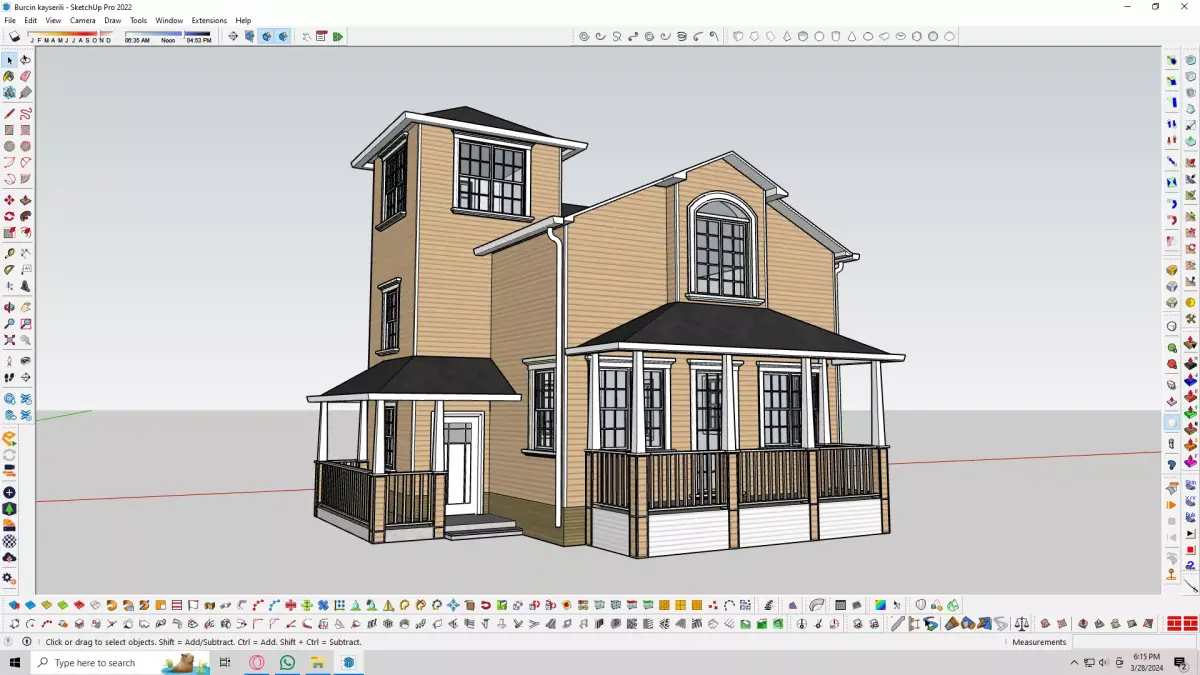Select the Zoom magnifier tool
The width and height of the screenshot is (1200, 675).
(9, 324)
